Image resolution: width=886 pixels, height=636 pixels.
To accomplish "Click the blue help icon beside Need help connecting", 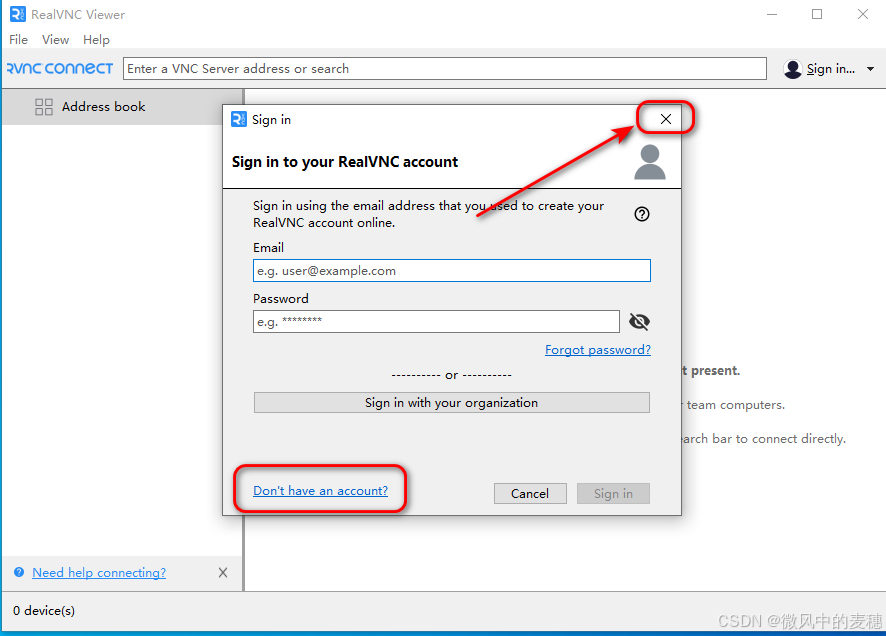I will (19, 572).
